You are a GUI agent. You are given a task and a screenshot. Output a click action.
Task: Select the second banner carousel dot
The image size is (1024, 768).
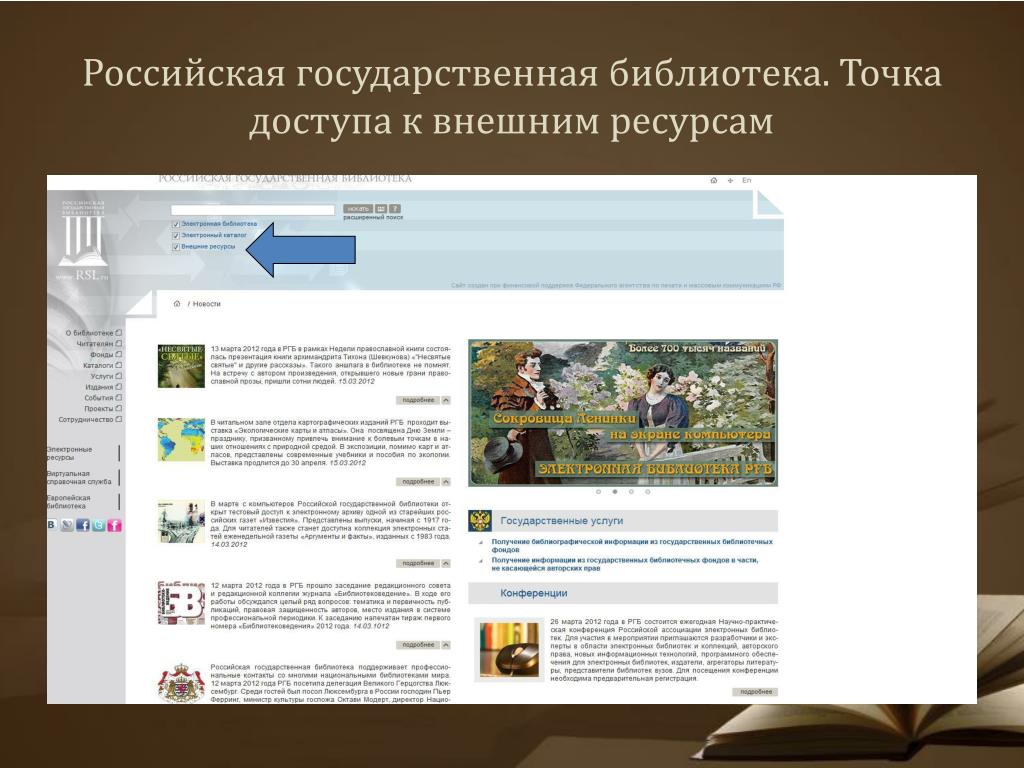coord(615,492)
